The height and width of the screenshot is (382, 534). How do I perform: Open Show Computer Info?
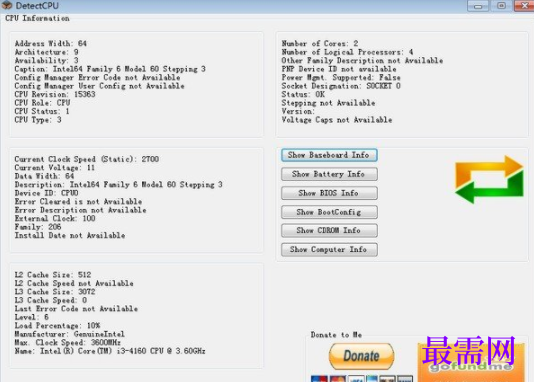[329, 250]
